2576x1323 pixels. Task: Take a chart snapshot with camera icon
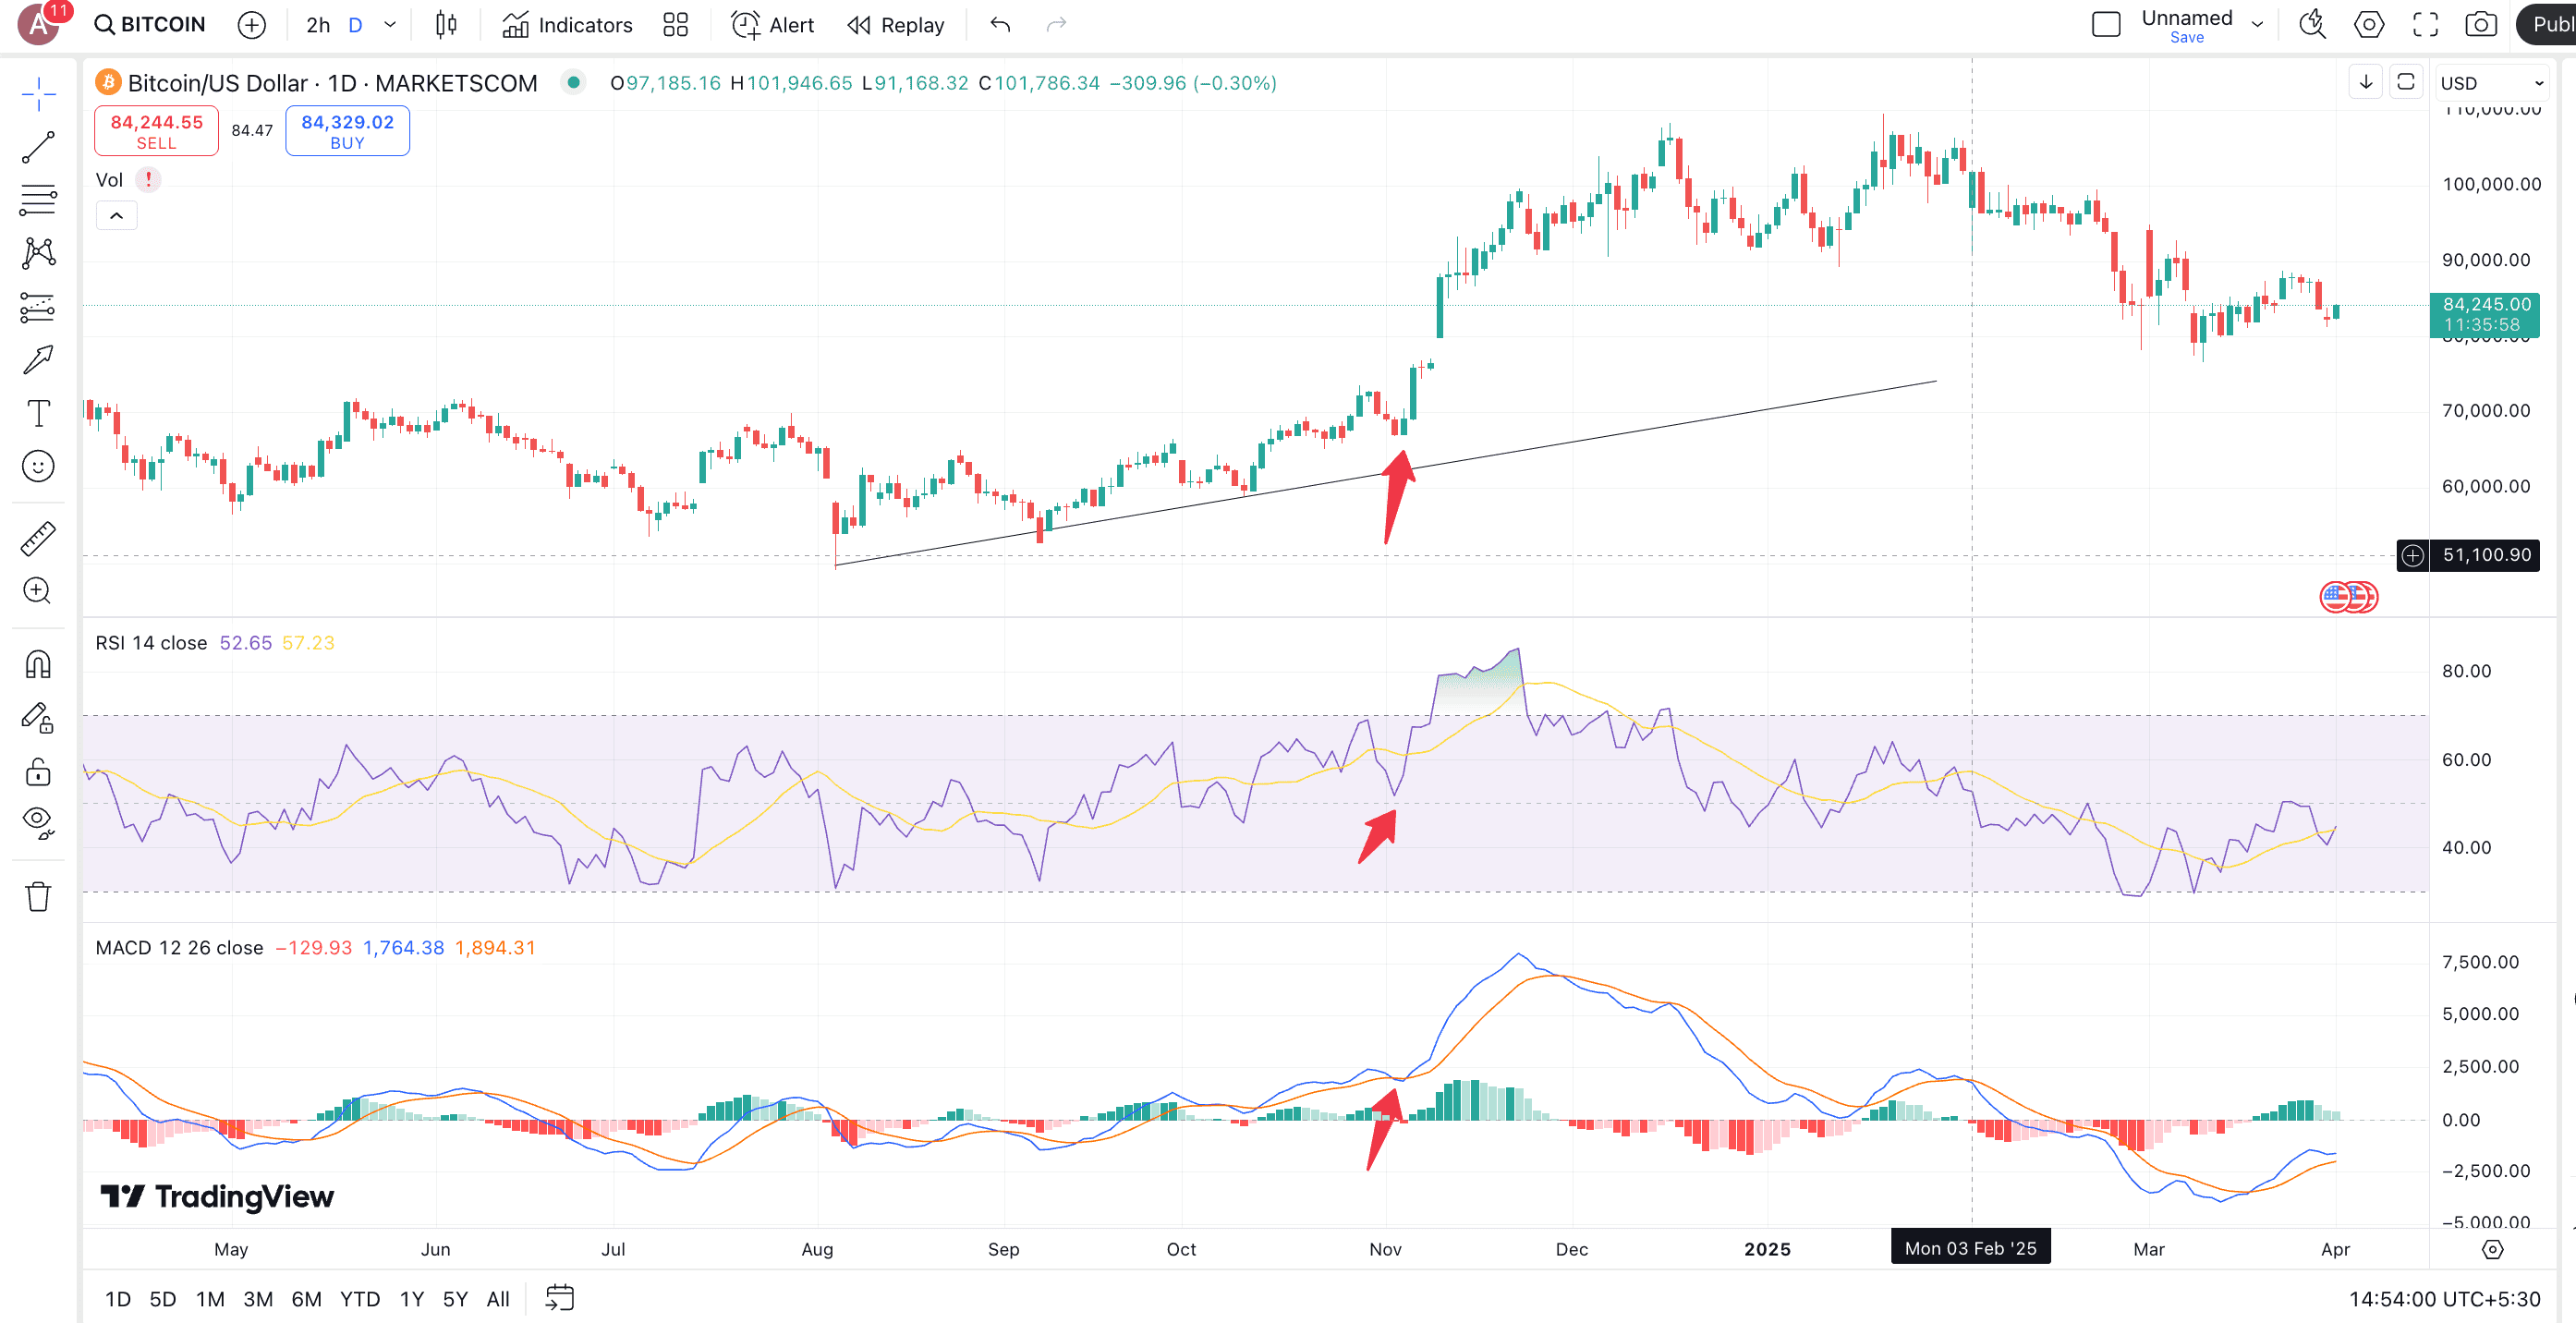point(2480,25)
